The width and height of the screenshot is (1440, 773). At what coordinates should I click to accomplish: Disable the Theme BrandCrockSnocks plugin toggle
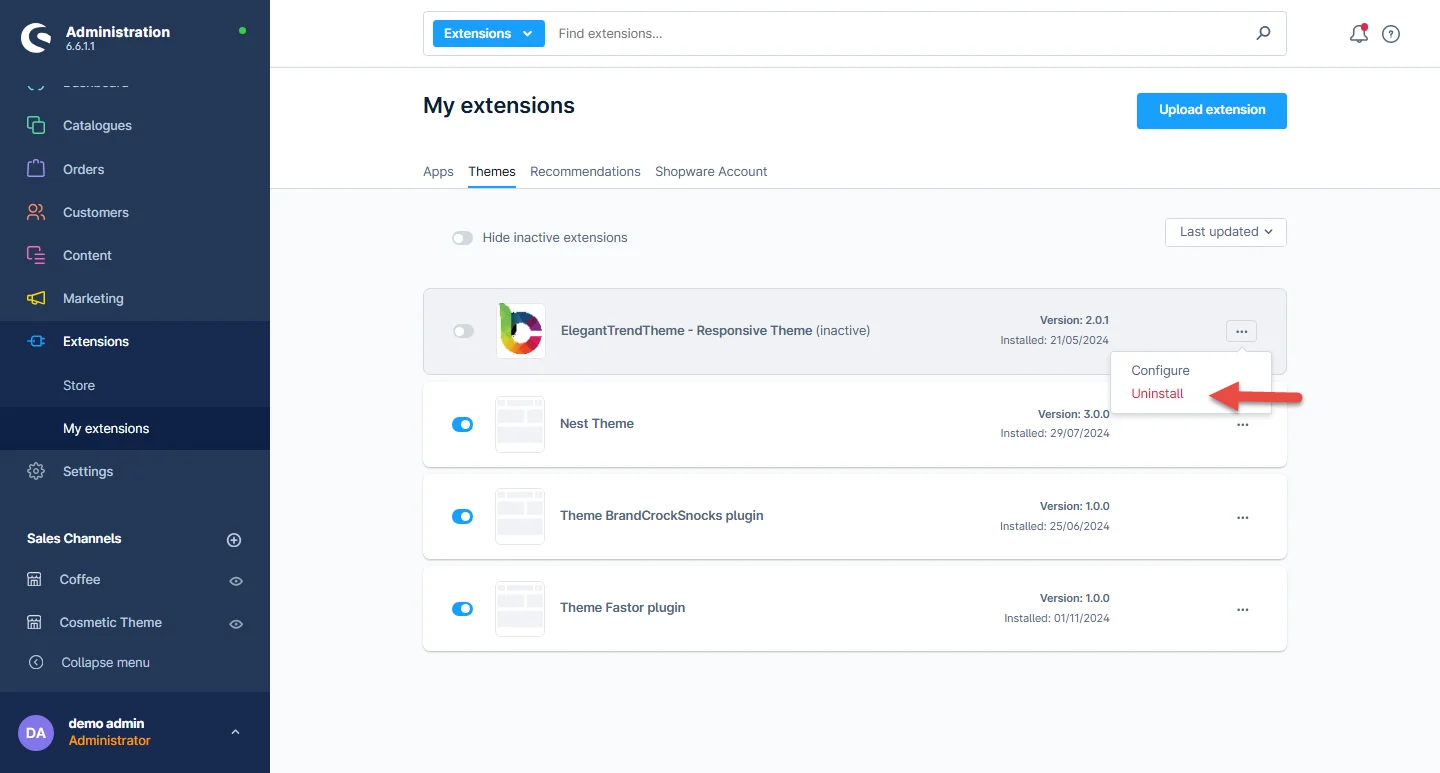tap(462, 516)
